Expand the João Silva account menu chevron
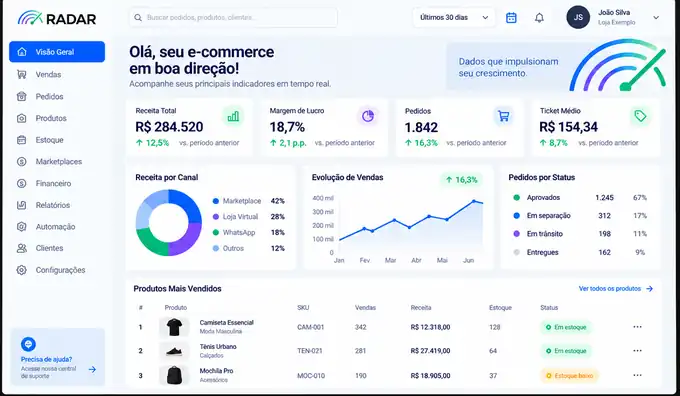 (x=656, y=18)
